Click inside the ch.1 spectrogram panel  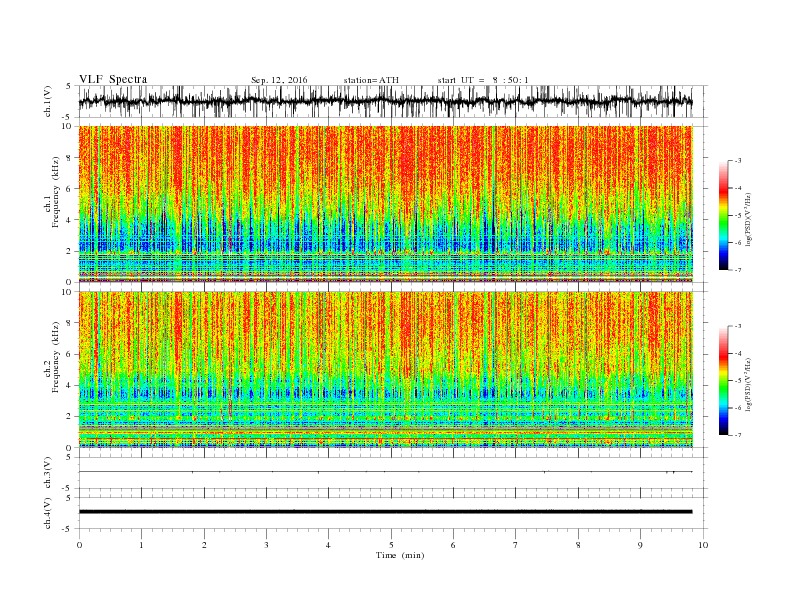click(x=386, y=204)
